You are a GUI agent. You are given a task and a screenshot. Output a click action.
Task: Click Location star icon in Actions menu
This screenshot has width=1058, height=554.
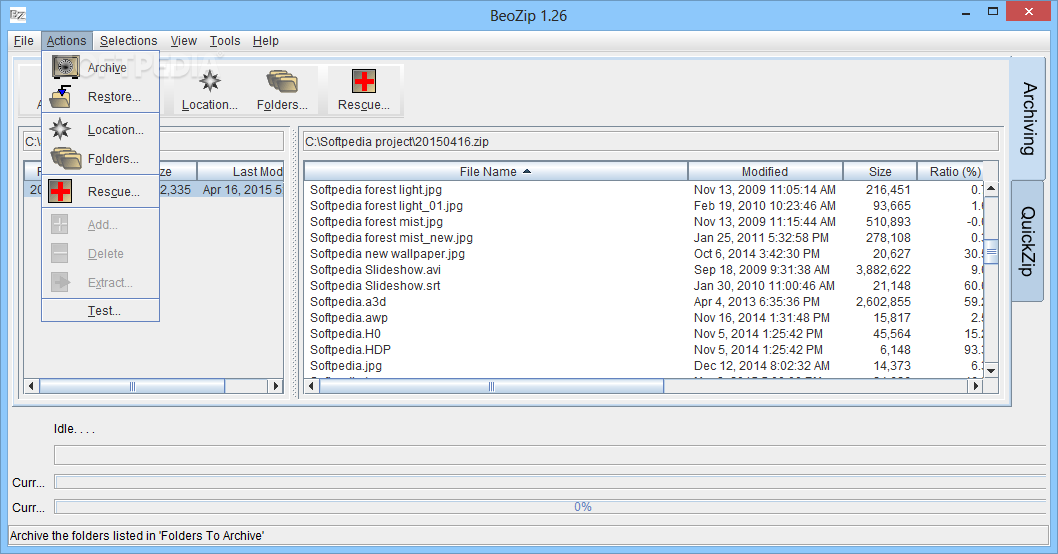tap(60, 129)
